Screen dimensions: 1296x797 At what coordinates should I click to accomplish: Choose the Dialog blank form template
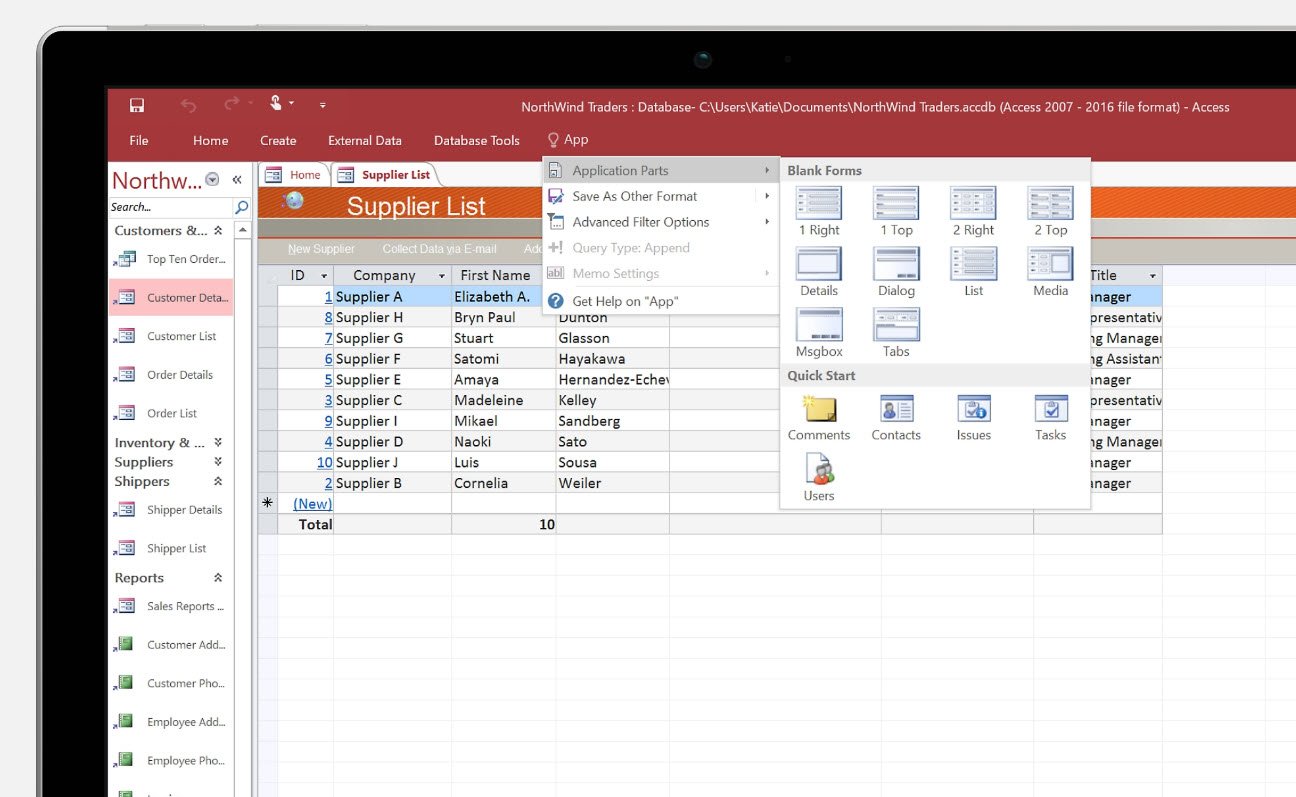pos(896,265)
